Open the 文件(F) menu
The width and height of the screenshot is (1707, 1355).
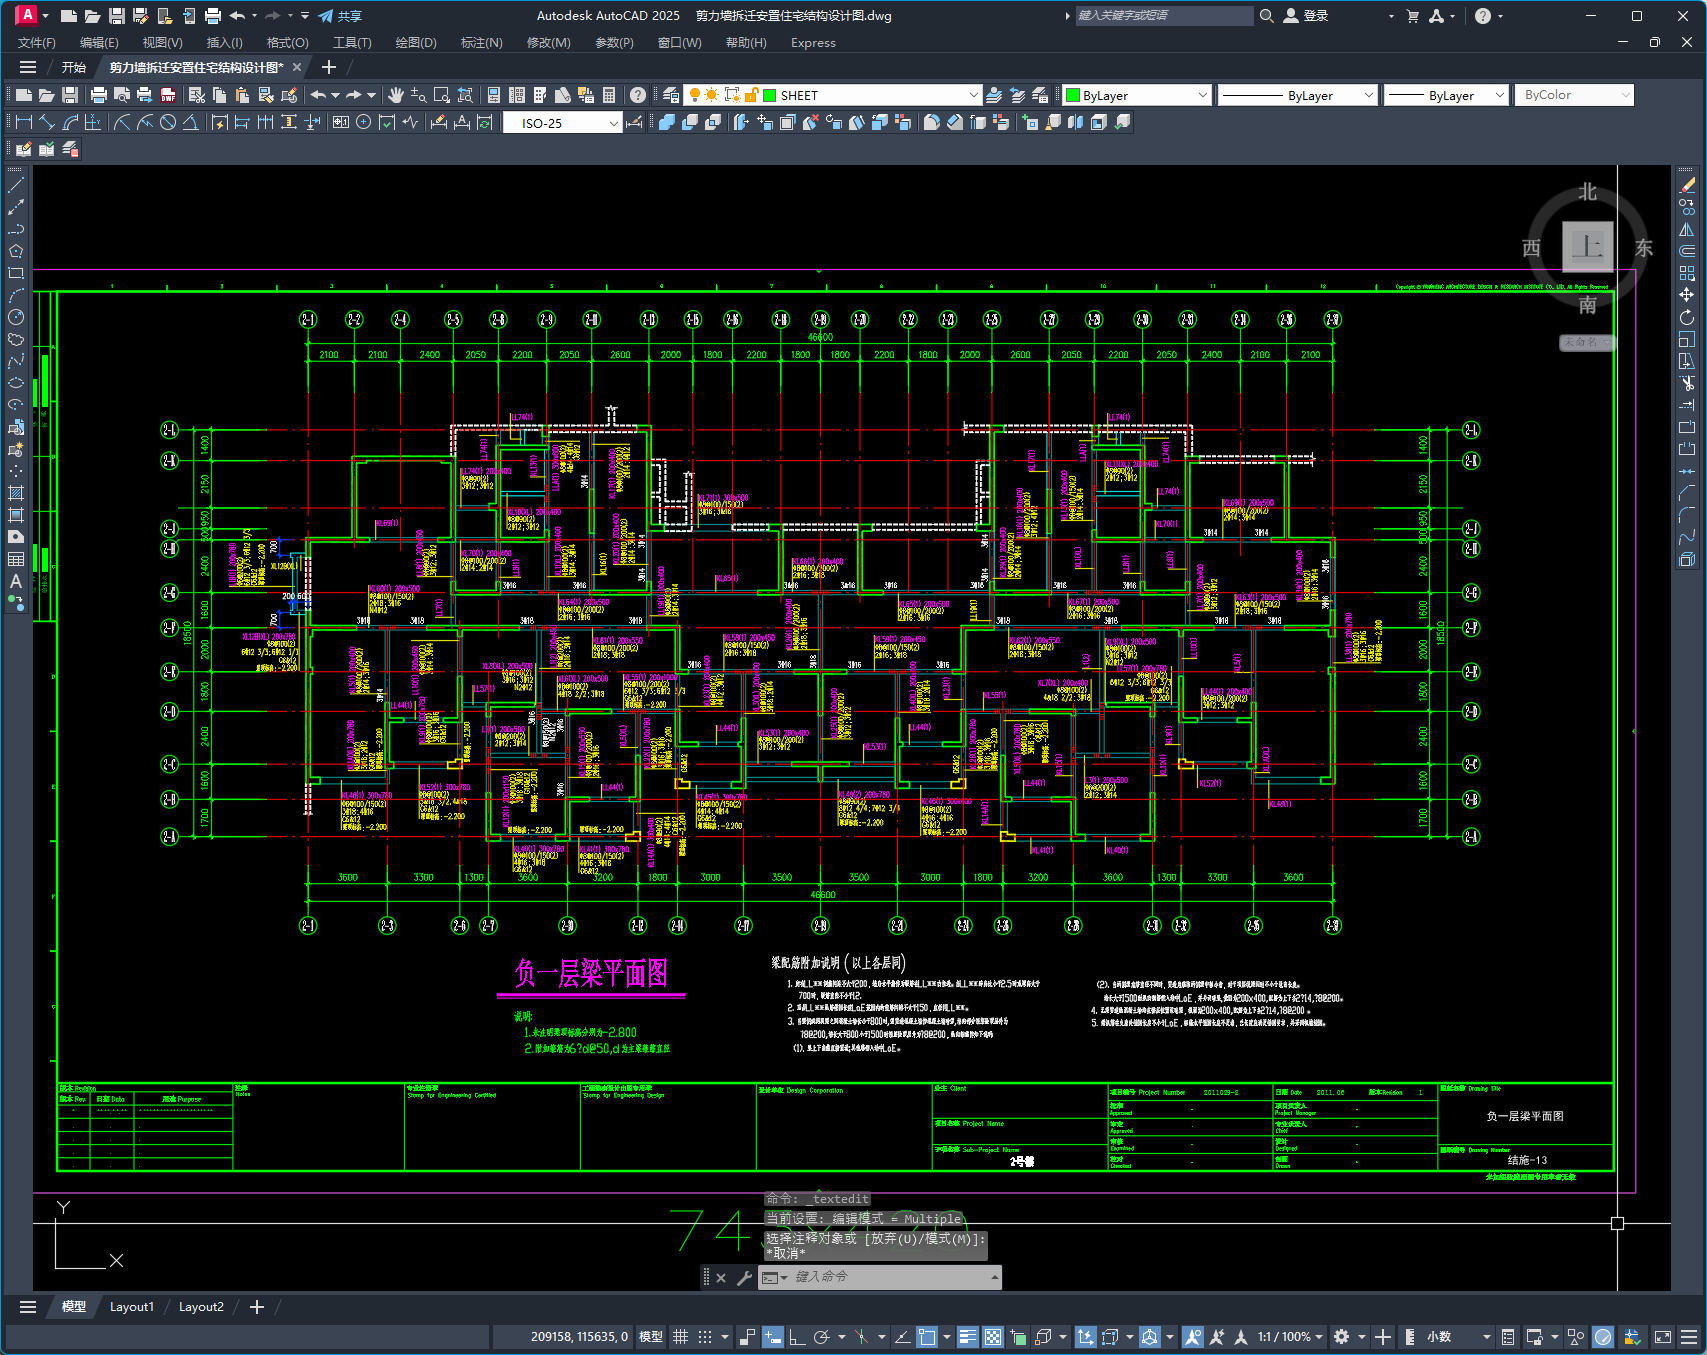point(37,43)
